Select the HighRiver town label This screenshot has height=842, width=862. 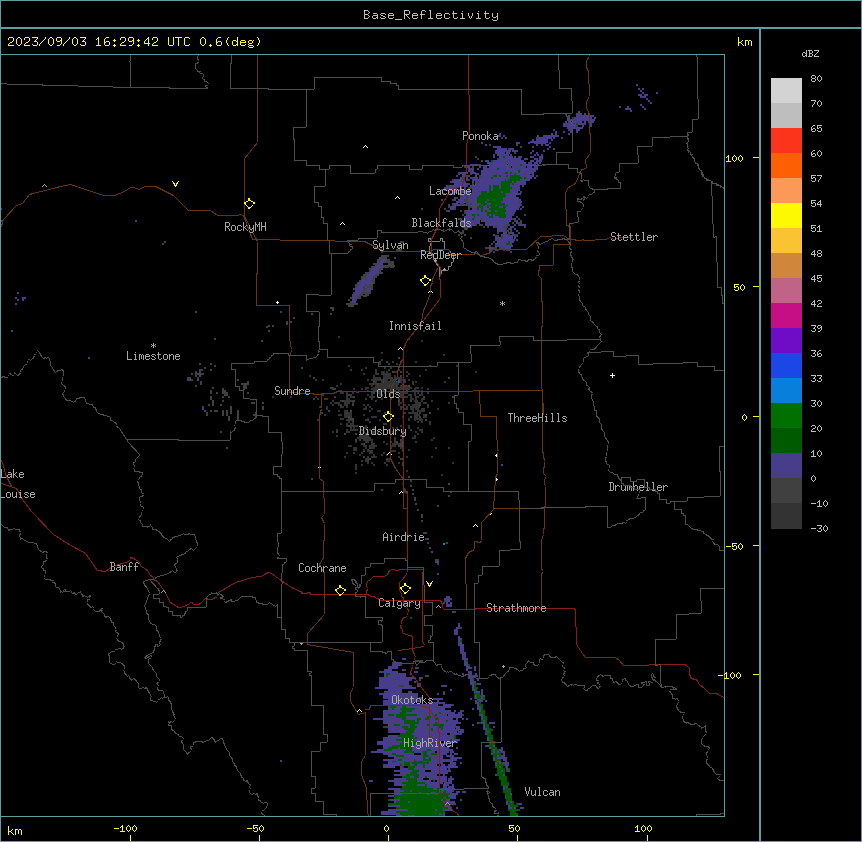pyautogui.click(x=430, y=743)
